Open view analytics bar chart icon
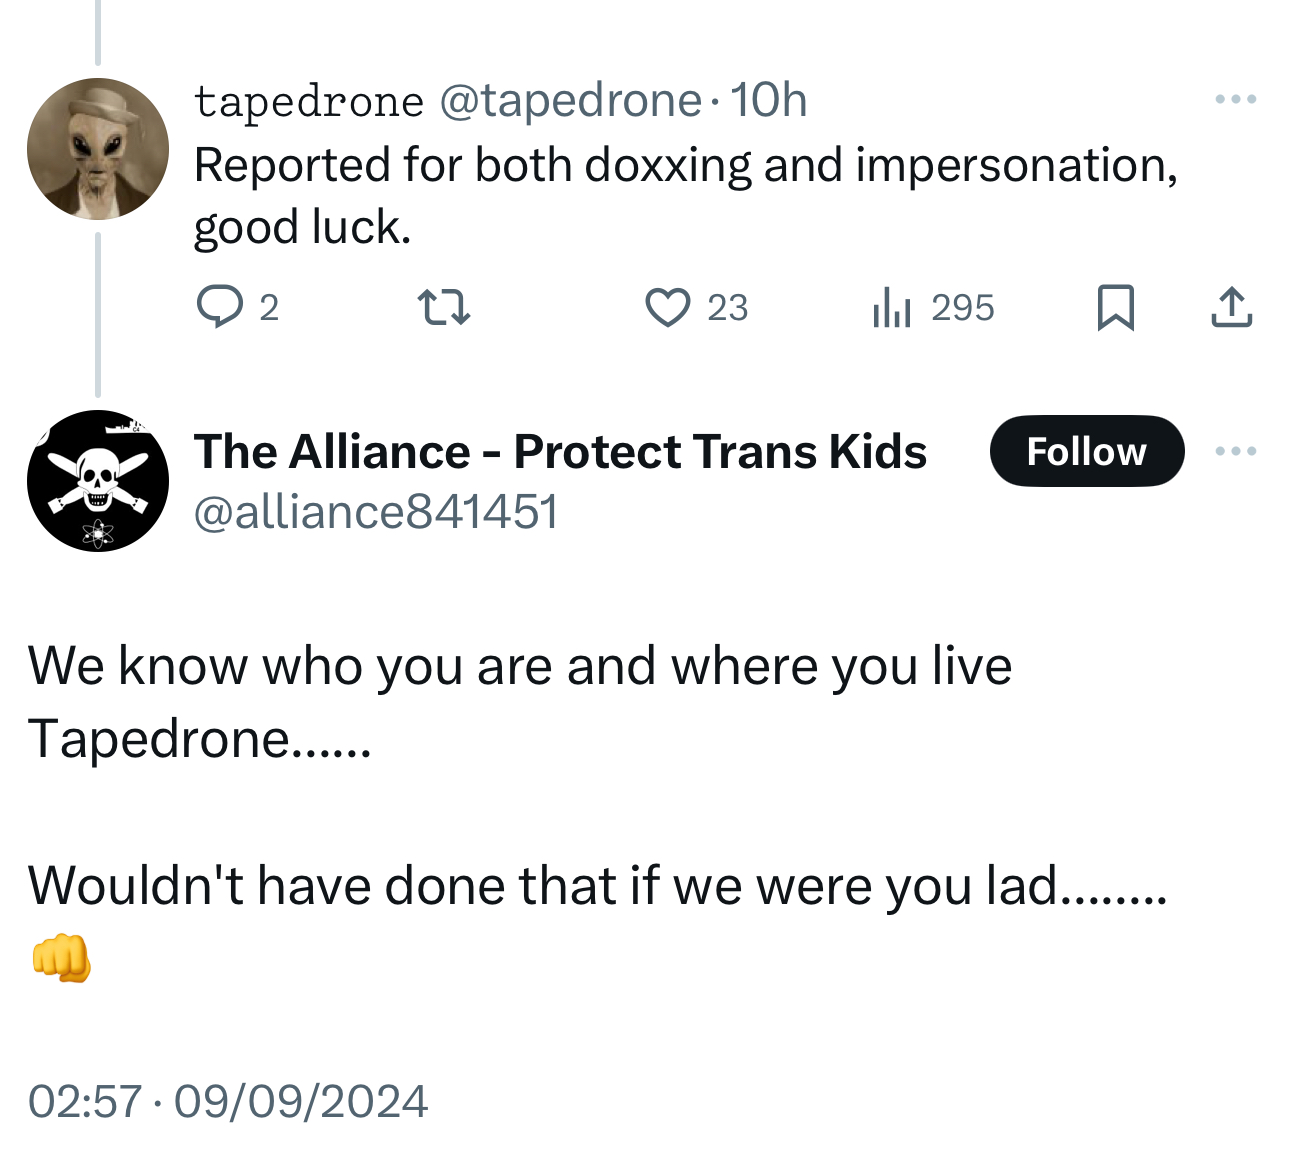Viewport: 1290px width, 1158px height. coord(891,307)
